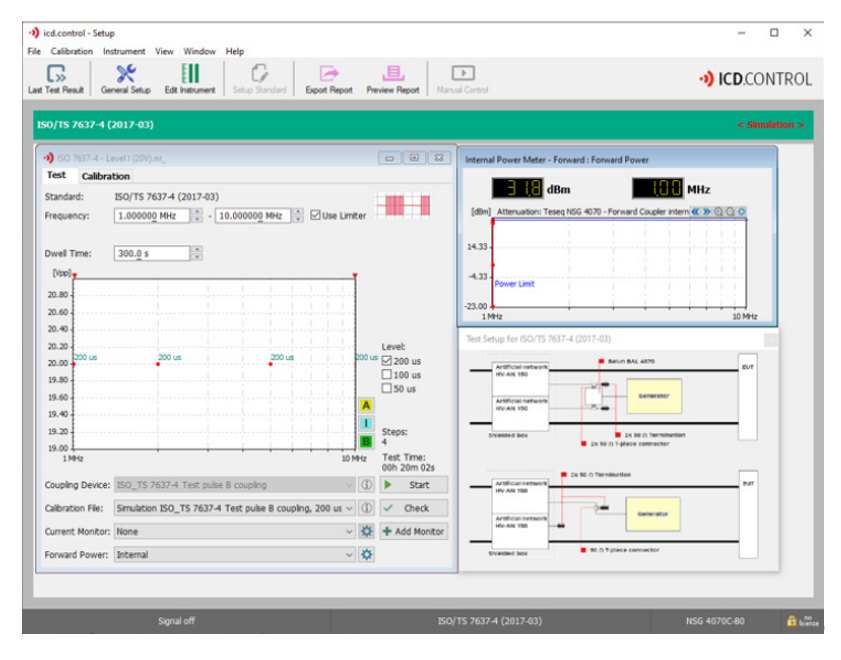Open the View menu

164,51
